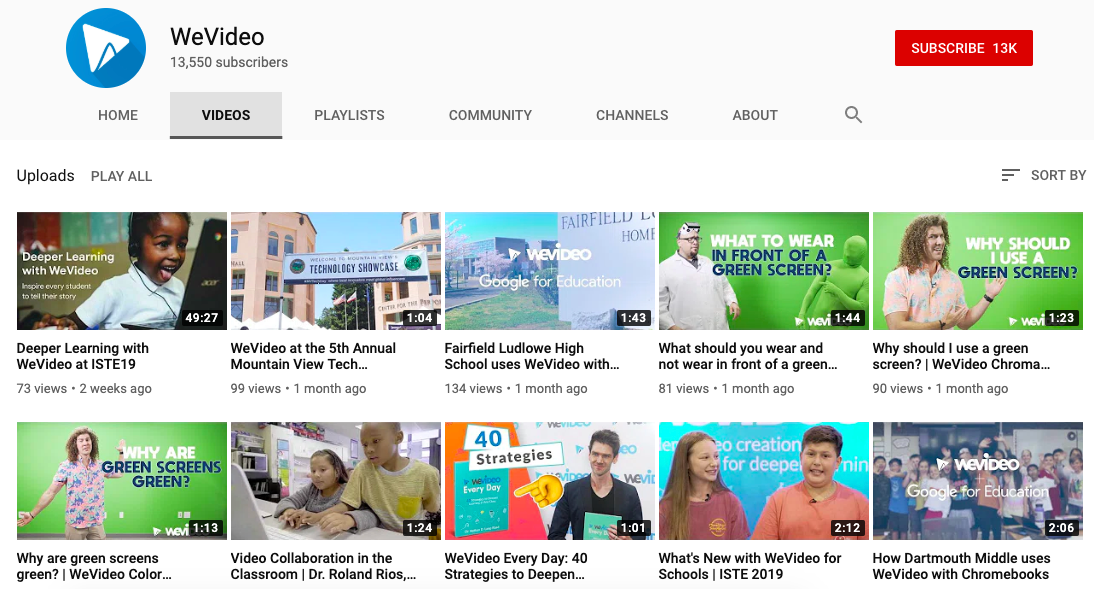Click the 1:04 duration badge
The image size is (1094, 589).
[x=419, y=318]
